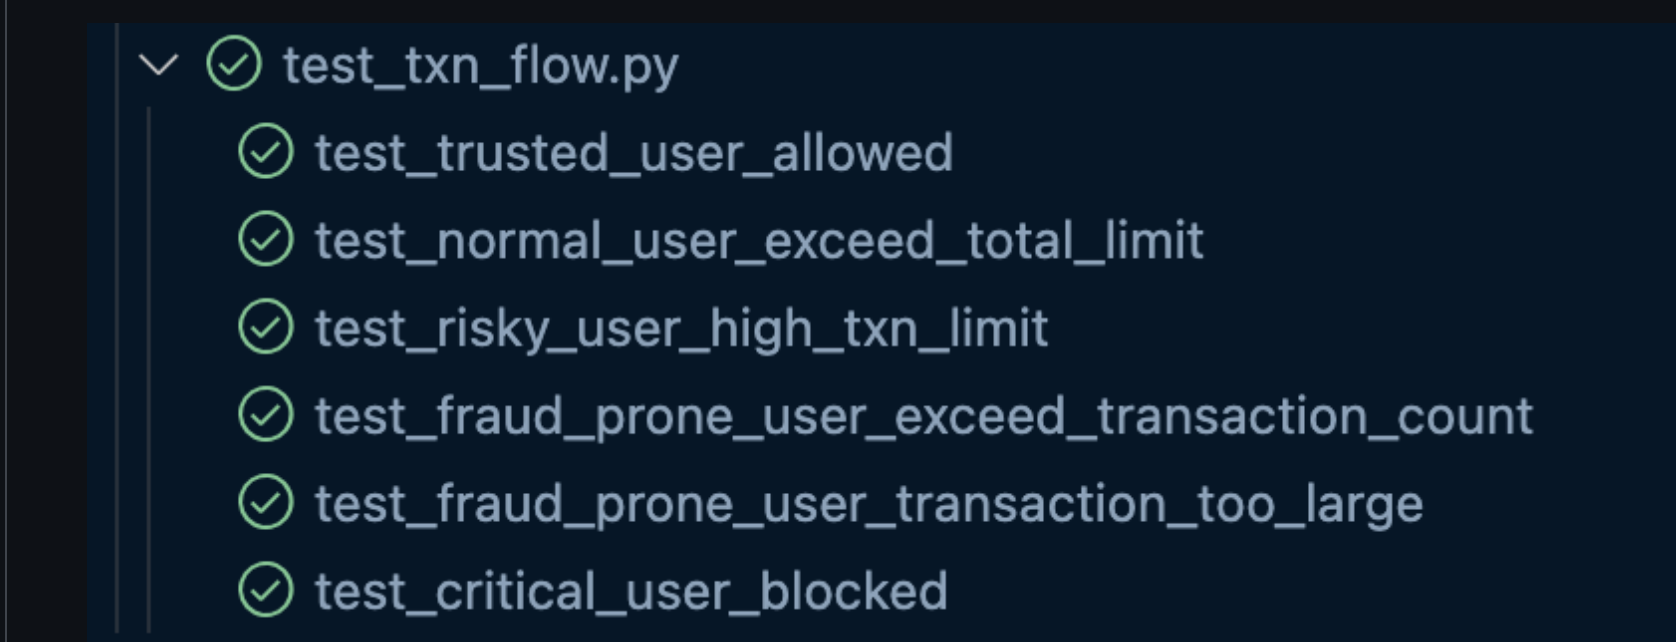1676x642 pixels.
Task: Click pass icon next to test_normal_user_exceed_total_limit
Action: (x=266, y=240)
